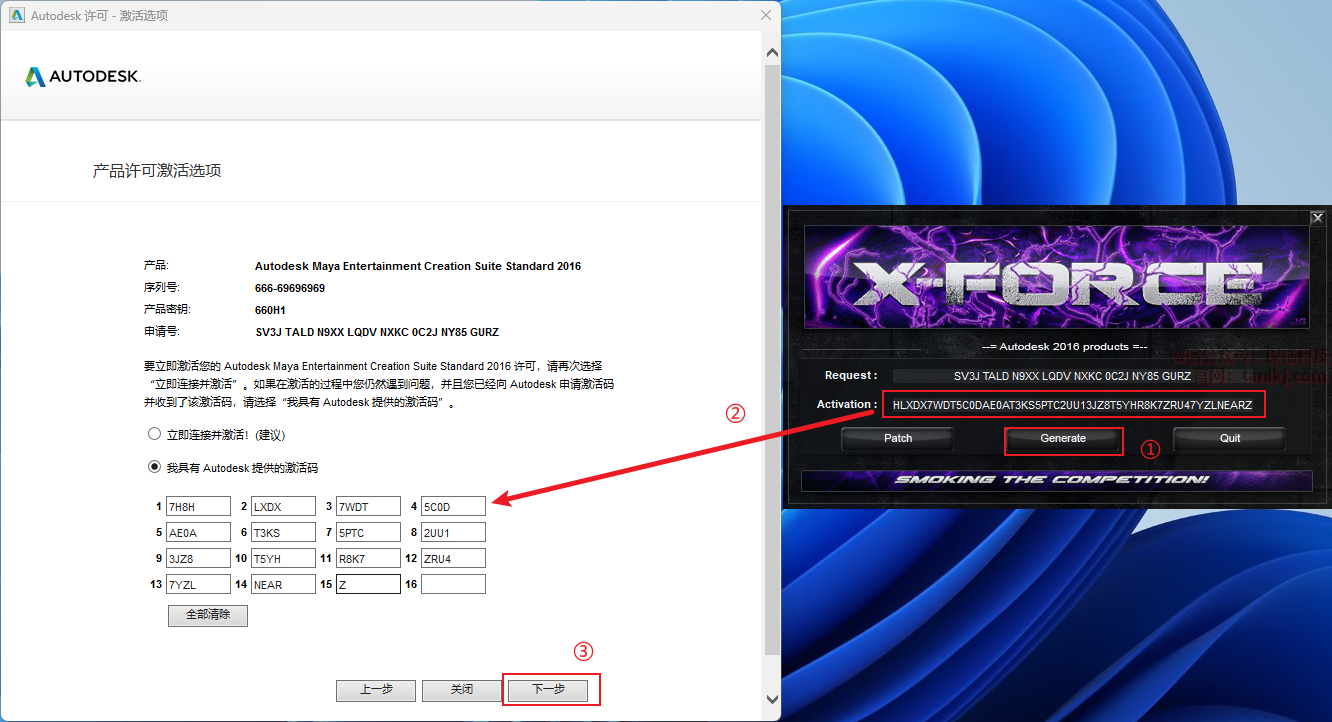Click the "Autodesk 2016 products" caption in X-Force
Screen dimensions: 1332x722
click(1065, 346)
